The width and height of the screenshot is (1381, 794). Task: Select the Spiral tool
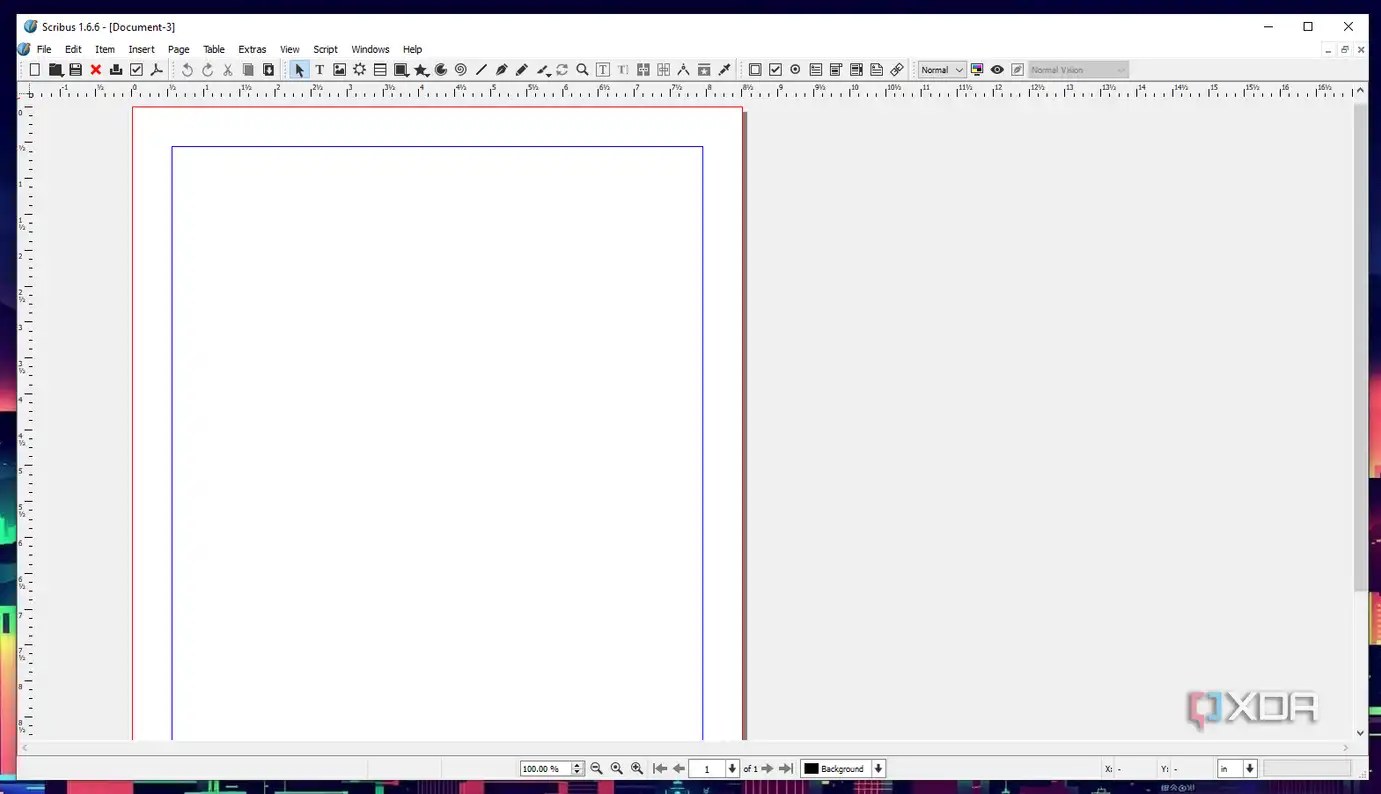[461, 70]
